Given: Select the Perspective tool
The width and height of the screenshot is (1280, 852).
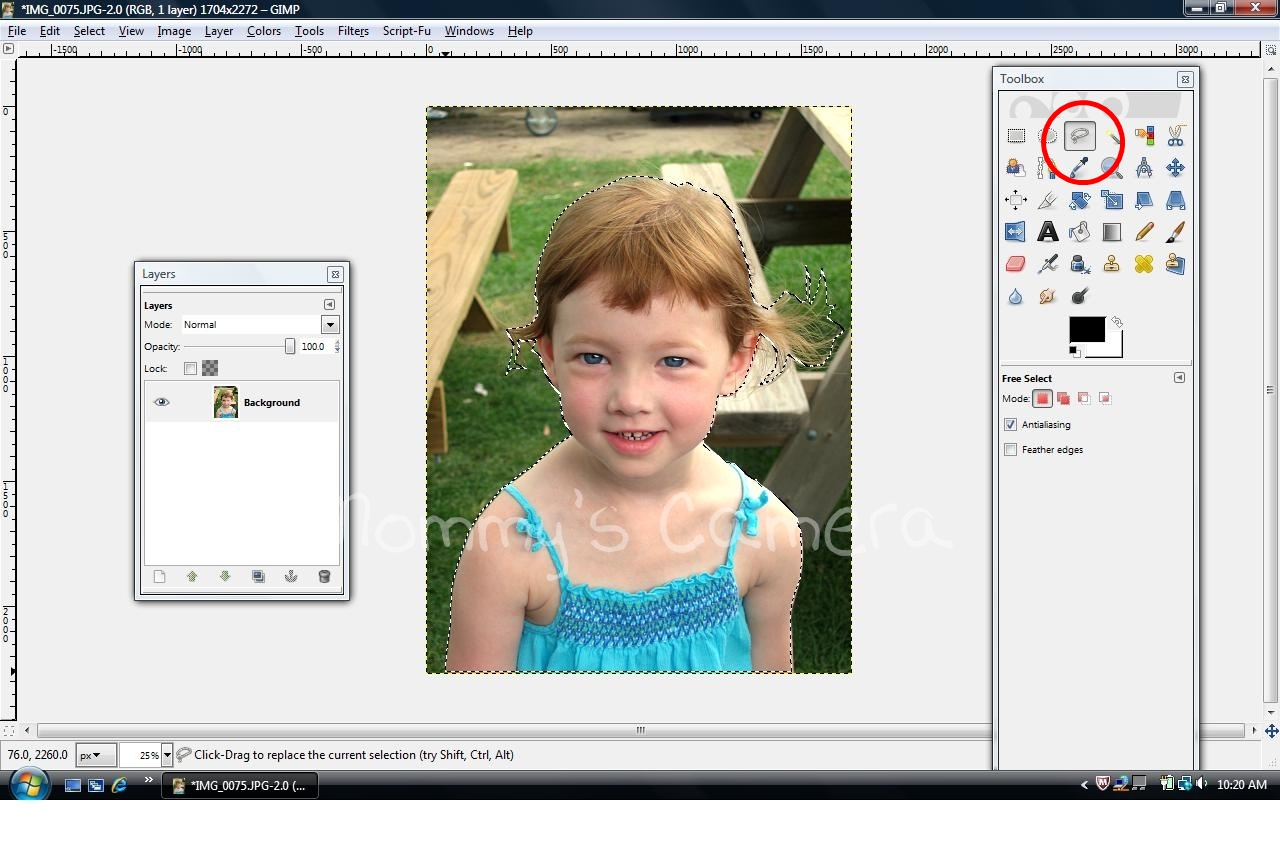Looking at the screenshot, I should (x=1176, y=200).
